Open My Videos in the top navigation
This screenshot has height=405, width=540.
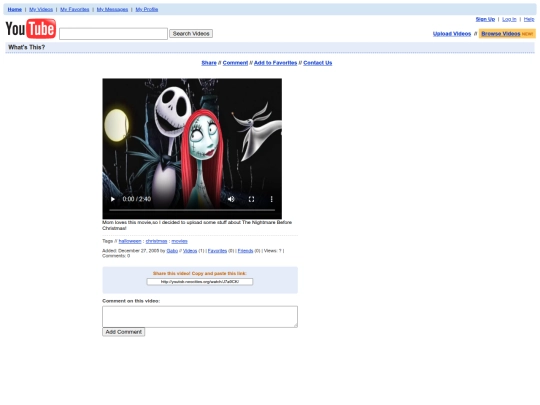click(x=41, y=9)
